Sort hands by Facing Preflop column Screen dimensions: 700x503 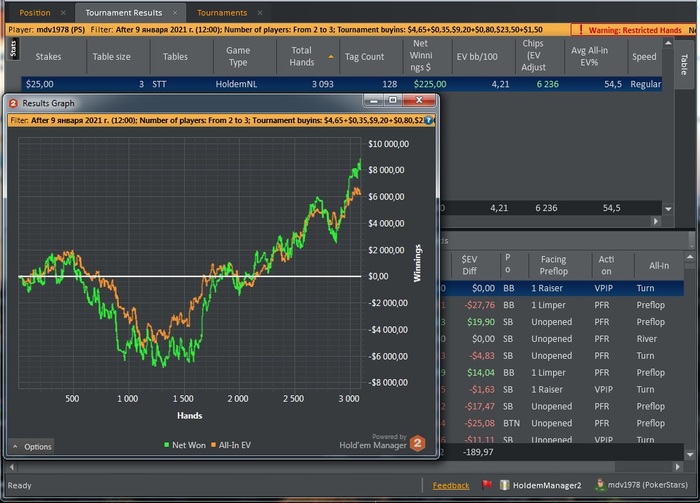[x=554, y=265]
